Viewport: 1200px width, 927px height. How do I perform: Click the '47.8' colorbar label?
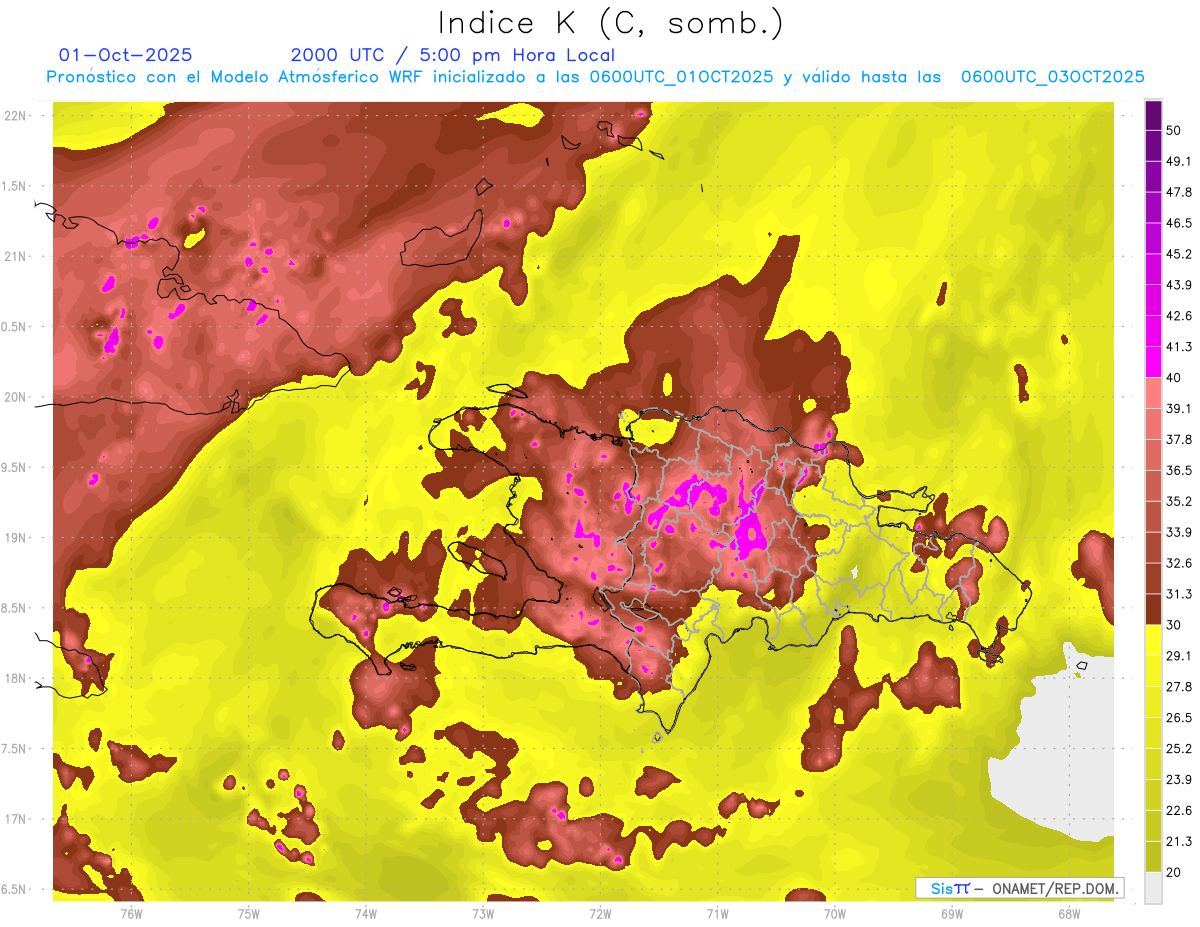[x=1178, y=192]
